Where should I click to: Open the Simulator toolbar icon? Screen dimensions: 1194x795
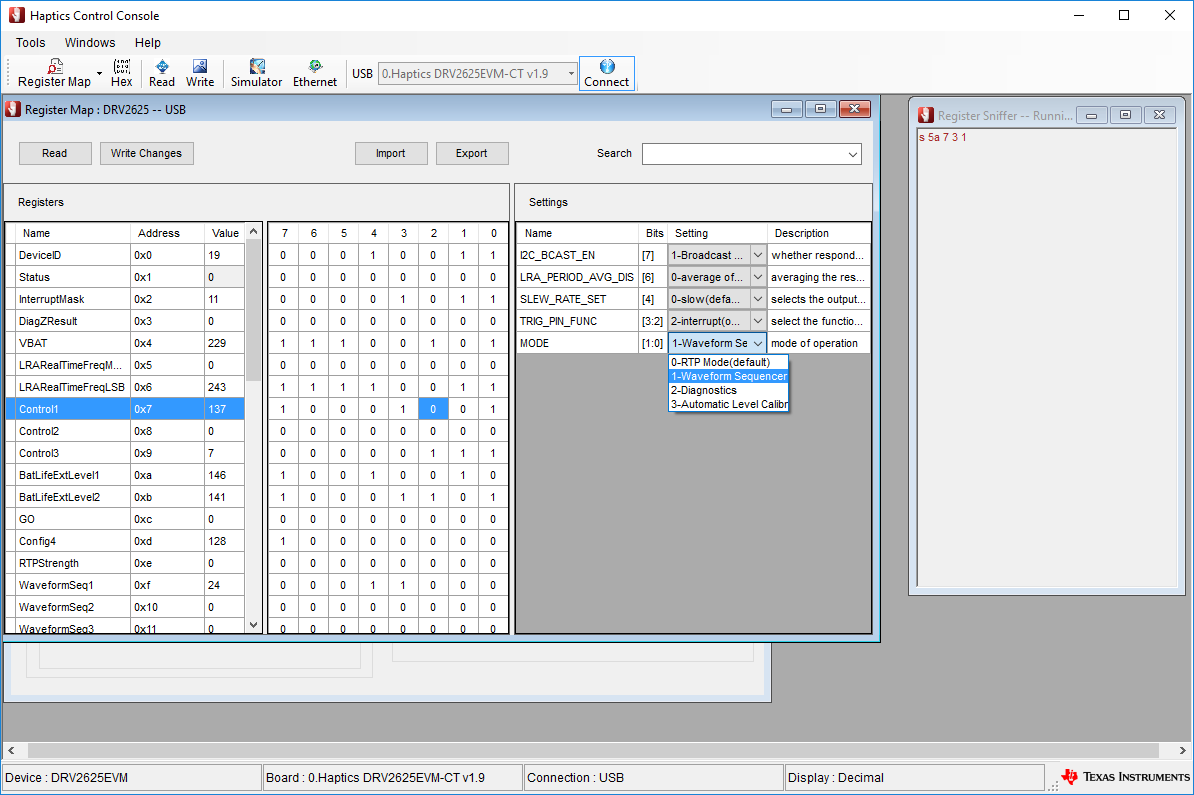(257, 74)
